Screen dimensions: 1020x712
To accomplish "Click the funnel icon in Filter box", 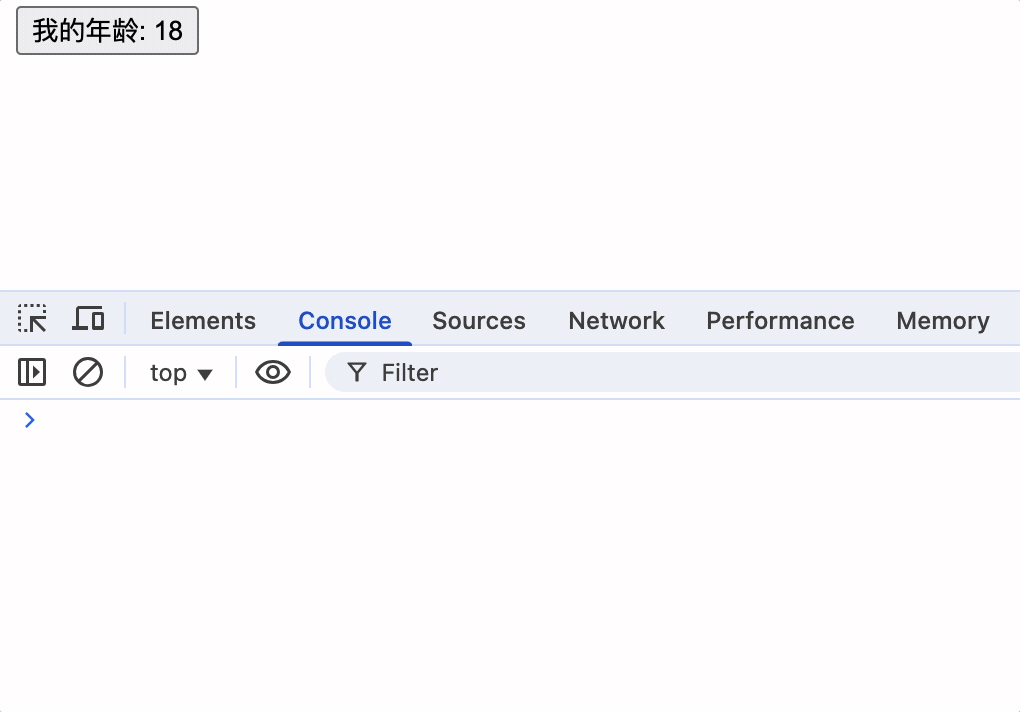I will (x=356, y=373).
